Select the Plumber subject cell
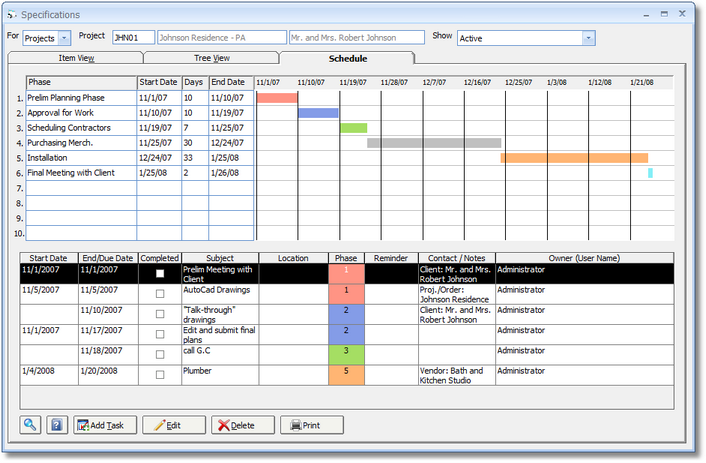Image resolution: width=706 pixels, height=463 pixels. 220,375
